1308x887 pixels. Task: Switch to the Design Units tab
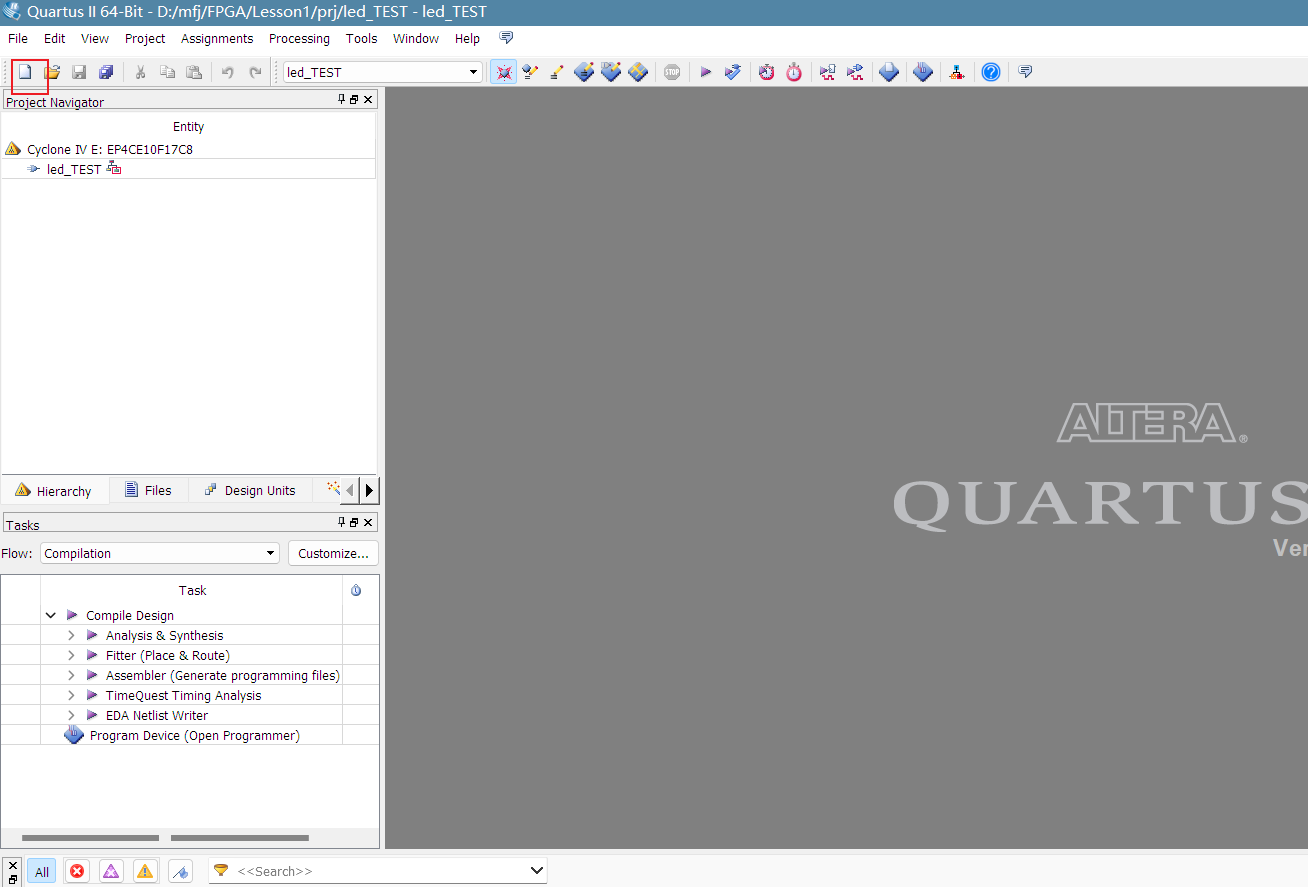pos(250,490)
